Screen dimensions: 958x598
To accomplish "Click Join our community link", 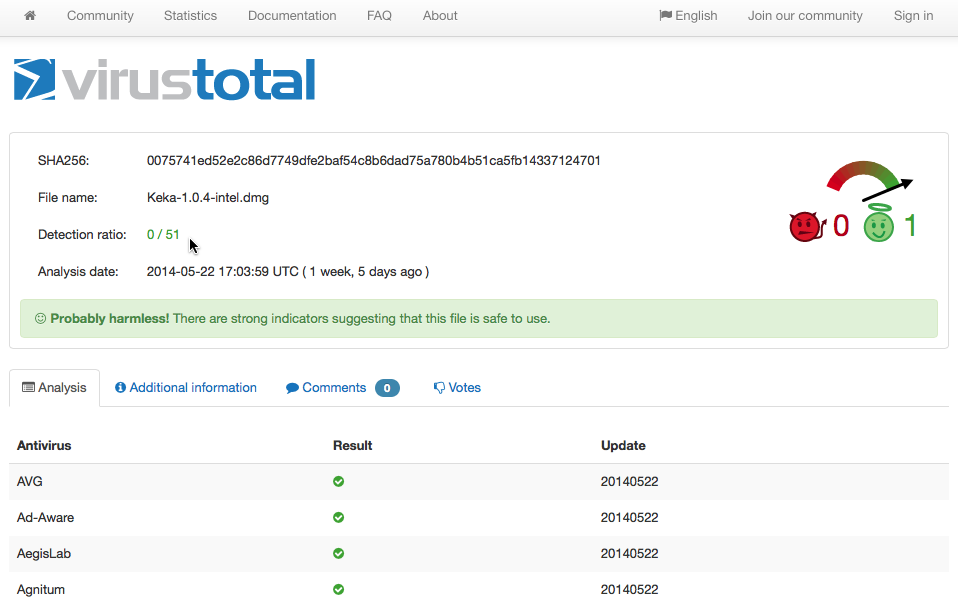I will pyautogui.click(x=805, y=16).
